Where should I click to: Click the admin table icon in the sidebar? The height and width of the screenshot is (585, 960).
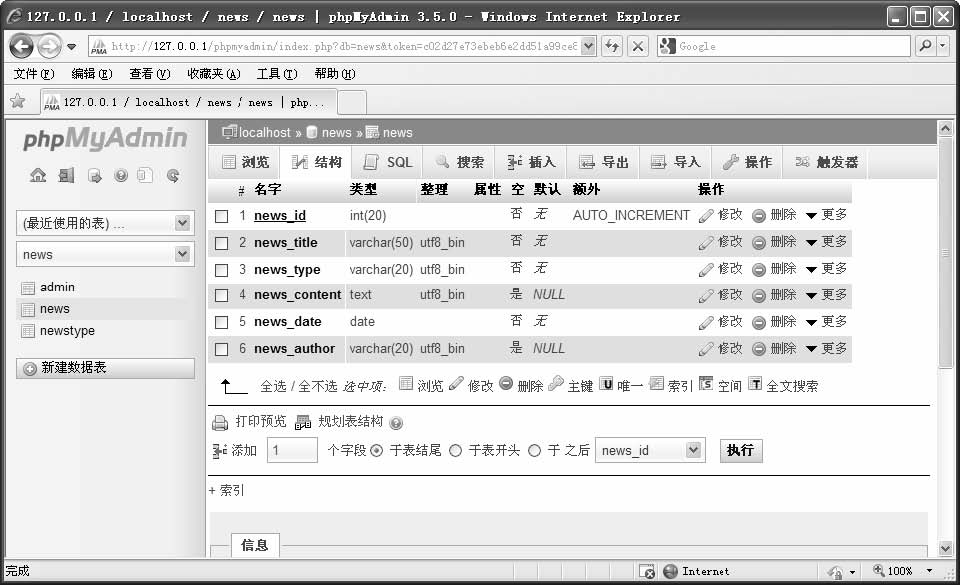(28, 288)
